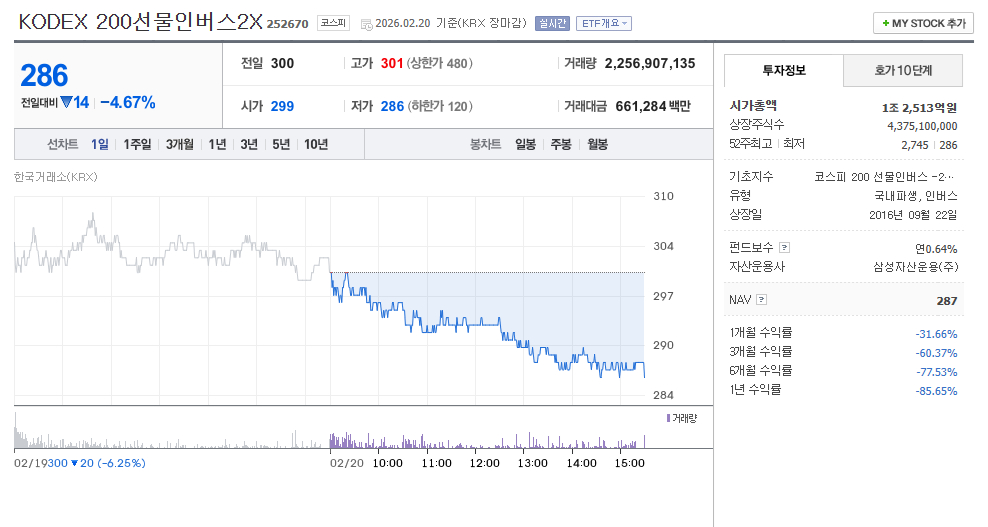Show the 주봉 weekly candle chart
988x527 pixels.
(x=560, y=144)
